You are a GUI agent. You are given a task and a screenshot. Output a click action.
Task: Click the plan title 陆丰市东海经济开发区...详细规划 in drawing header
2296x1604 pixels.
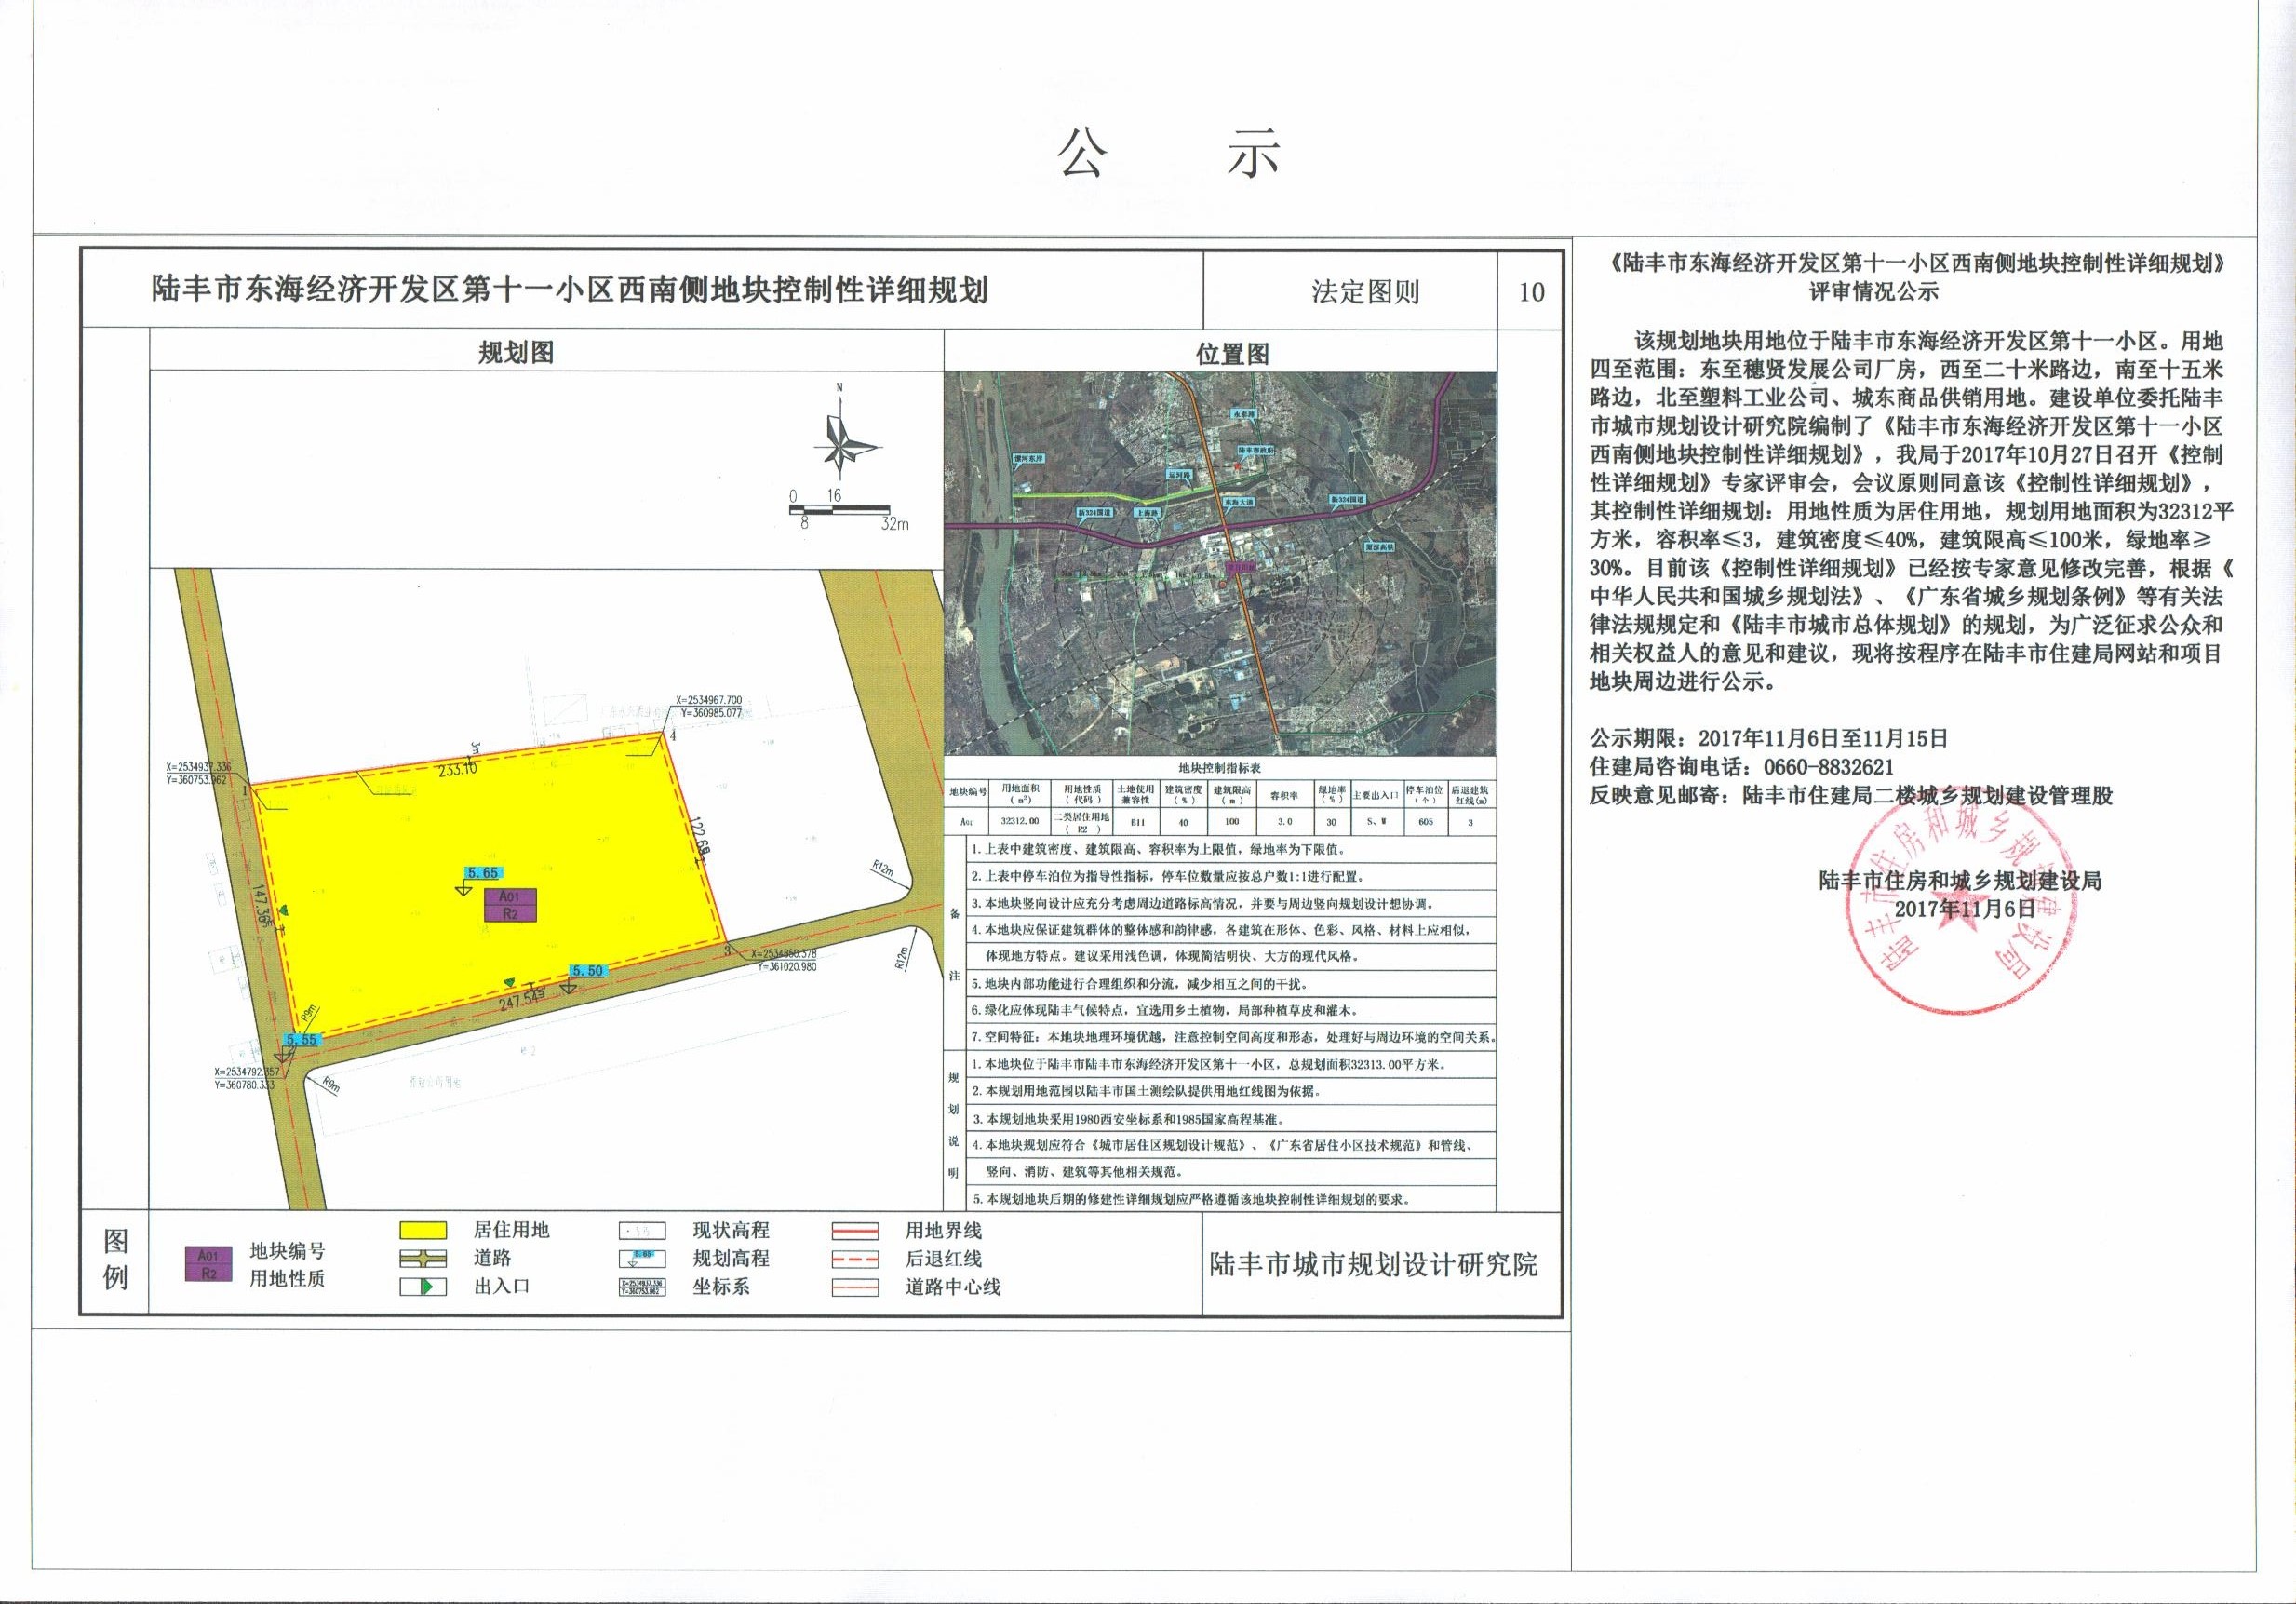coord(570,290)
